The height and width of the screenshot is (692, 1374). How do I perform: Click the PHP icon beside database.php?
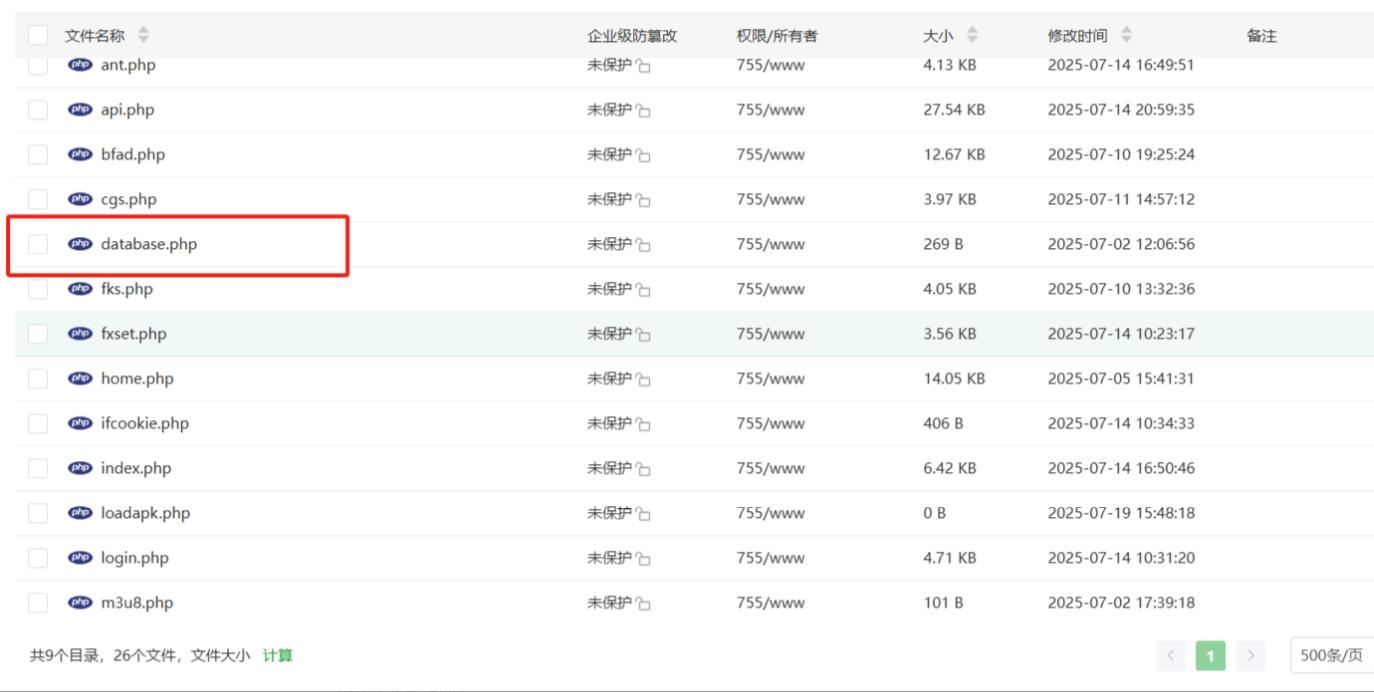coord(79,244)
